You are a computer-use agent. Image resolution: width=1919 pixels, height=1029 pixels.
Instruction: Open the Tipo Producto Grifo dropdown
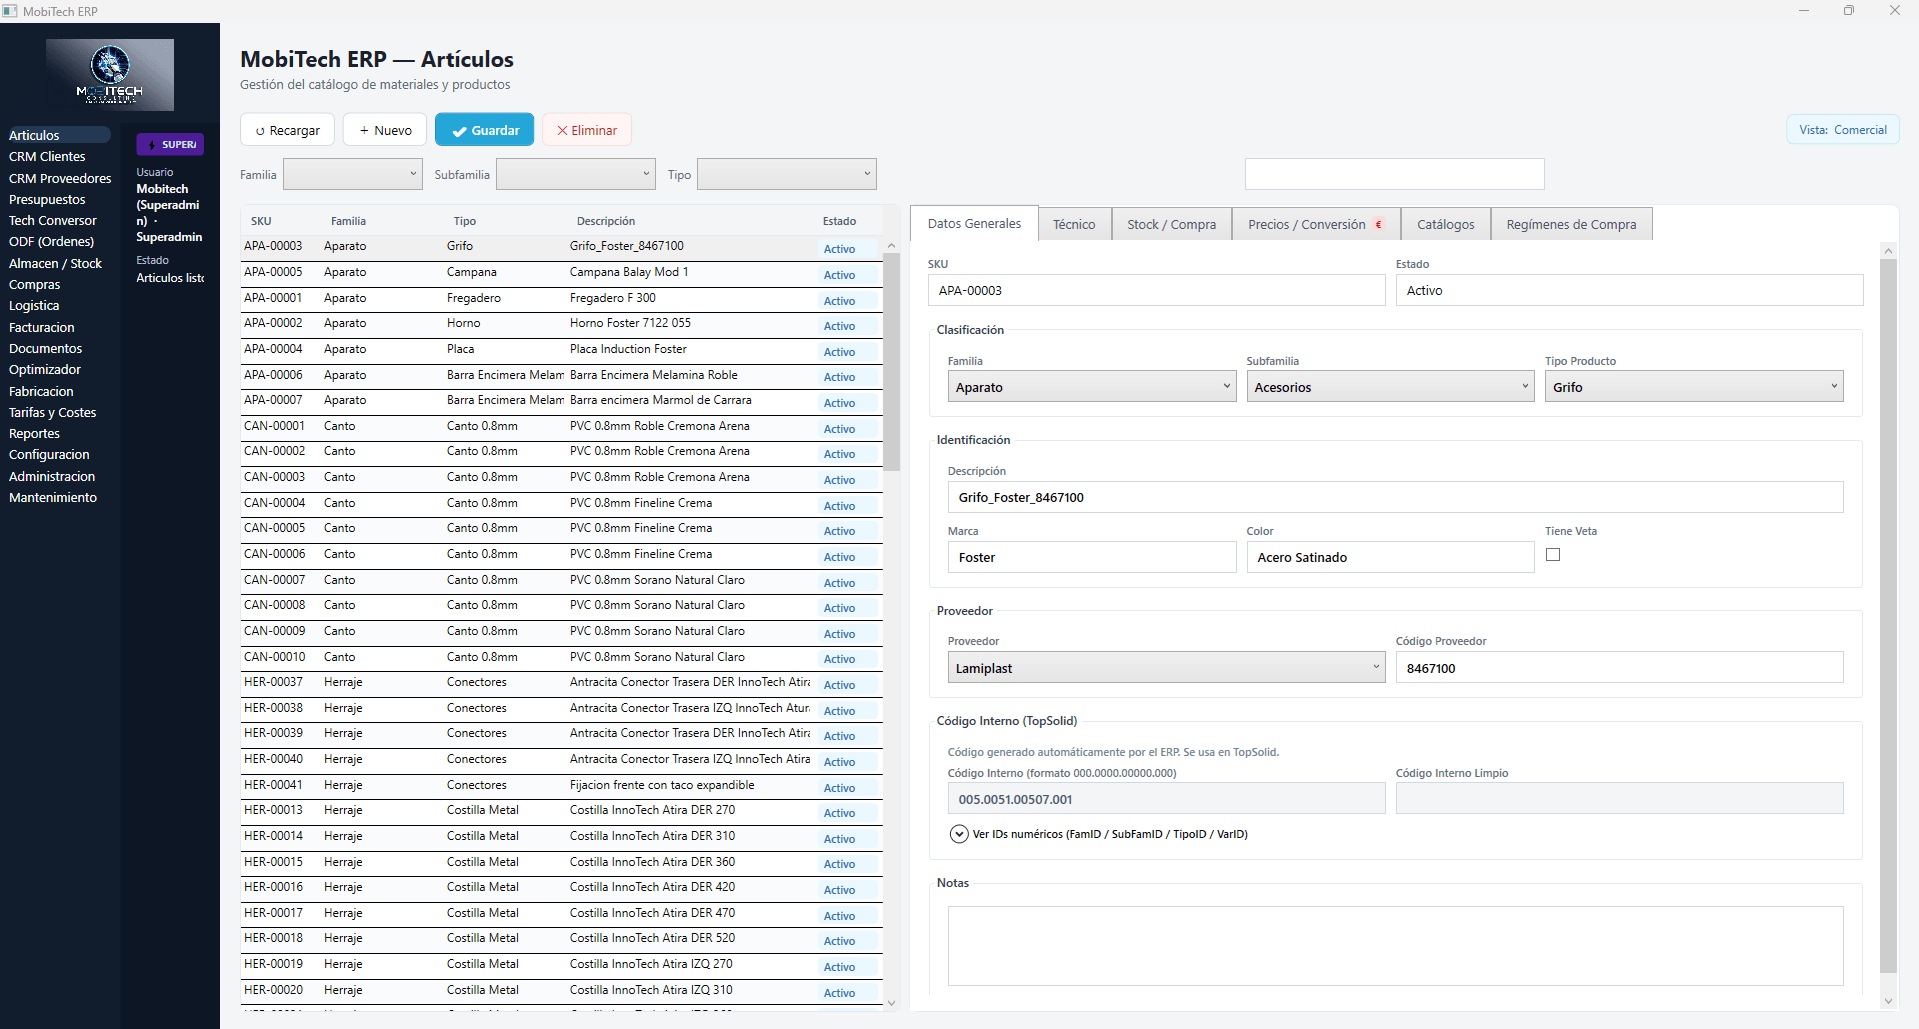[x=1693, y=387]
